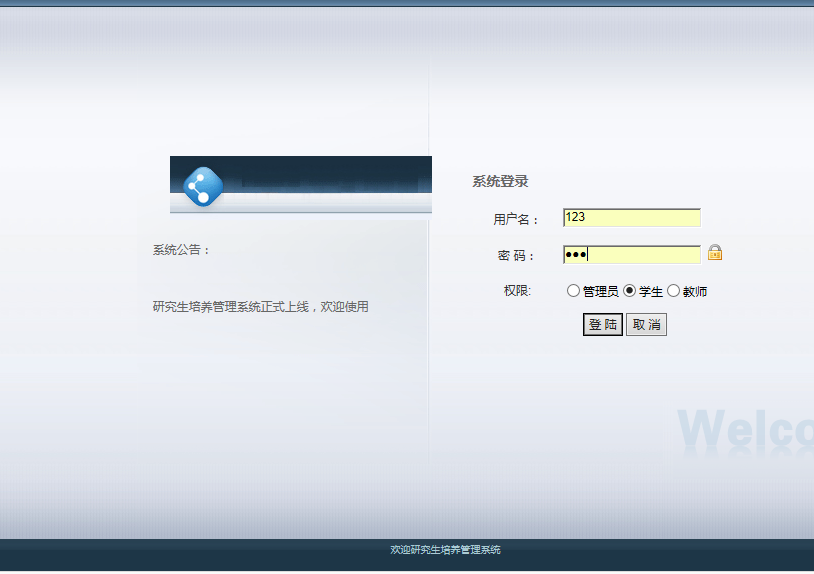Select the 教师 radio button
This screenshot has width=814, height=574.
click(673, 291)
